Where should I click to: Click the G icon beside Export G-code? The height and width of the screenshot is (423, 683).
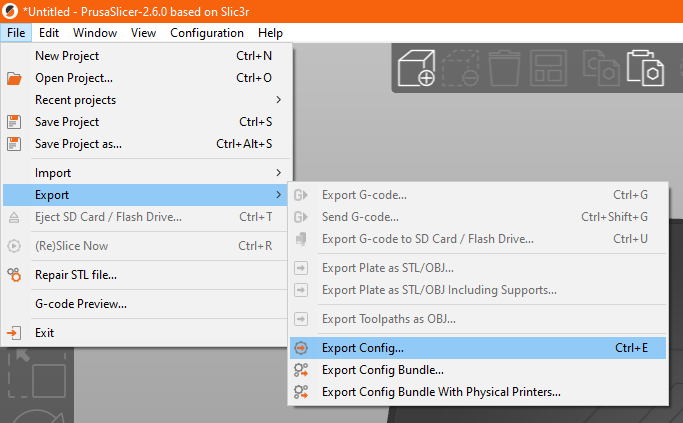(301, 195)
